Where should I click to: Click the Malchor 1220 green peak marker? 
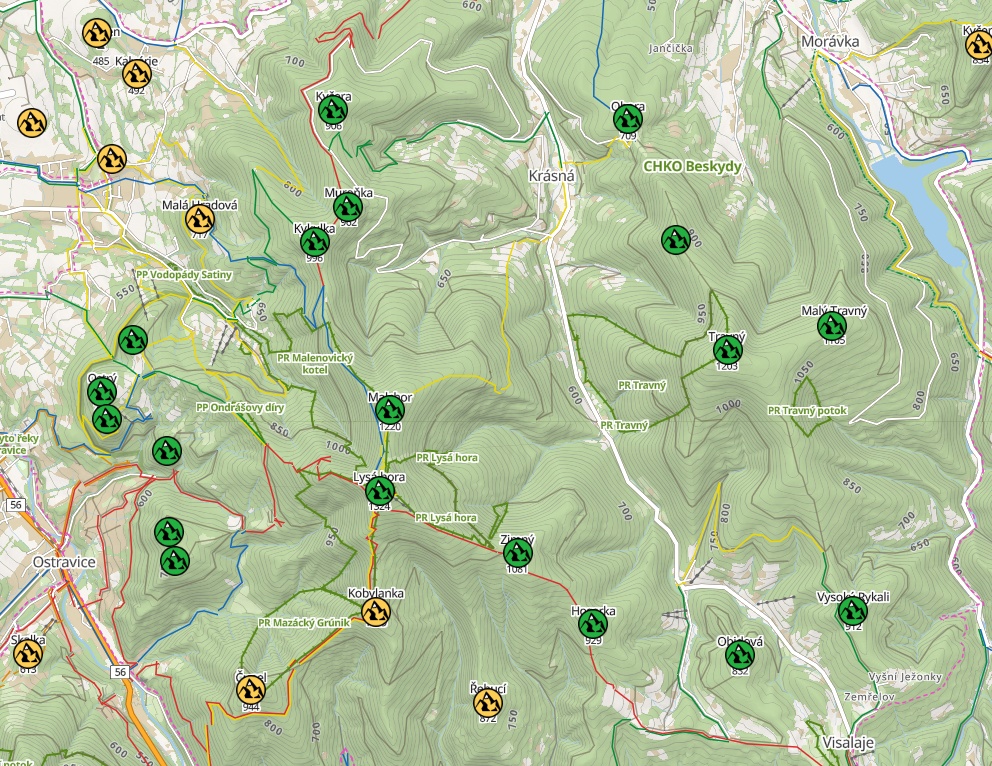[390, 411]
